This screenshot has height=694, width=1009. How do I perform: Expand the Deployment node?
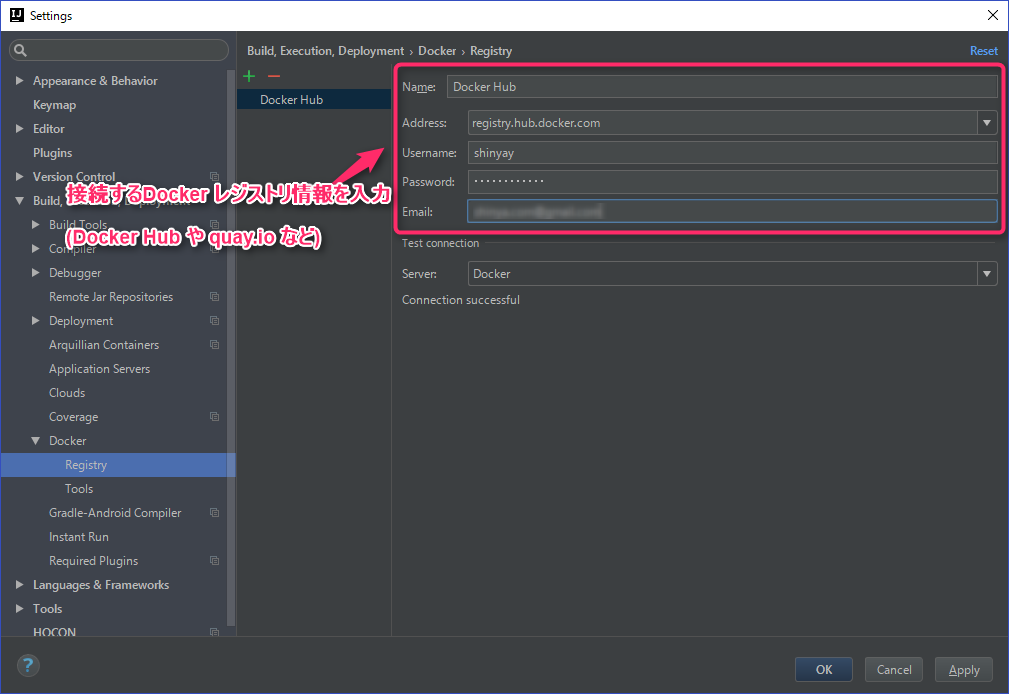click(x=35, y=321)
